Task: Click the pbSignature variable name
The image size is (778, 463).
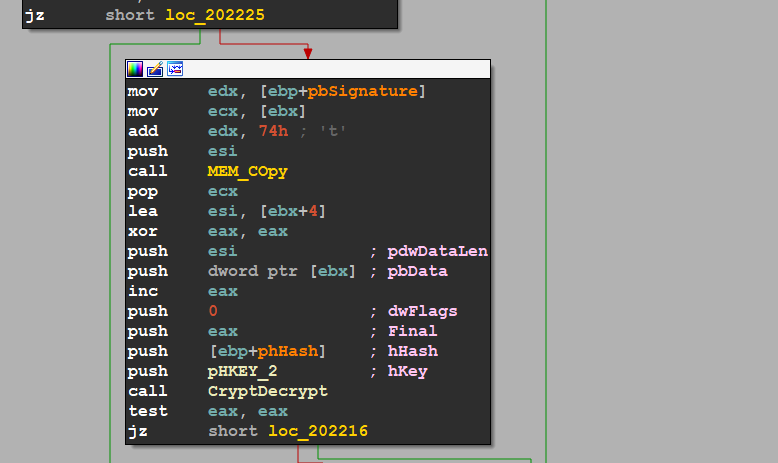Action: point(363,91)
